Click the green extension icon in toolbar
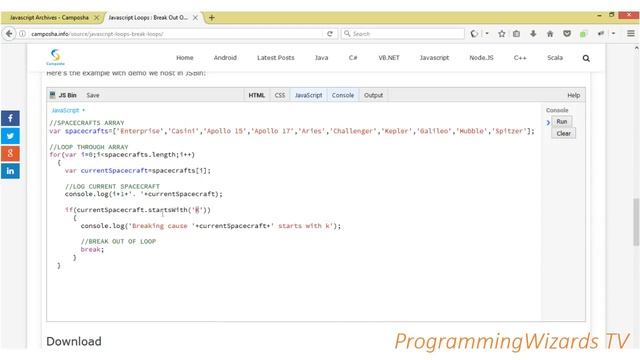The height and width of the screenshot is (360, 640). [583, 34]
